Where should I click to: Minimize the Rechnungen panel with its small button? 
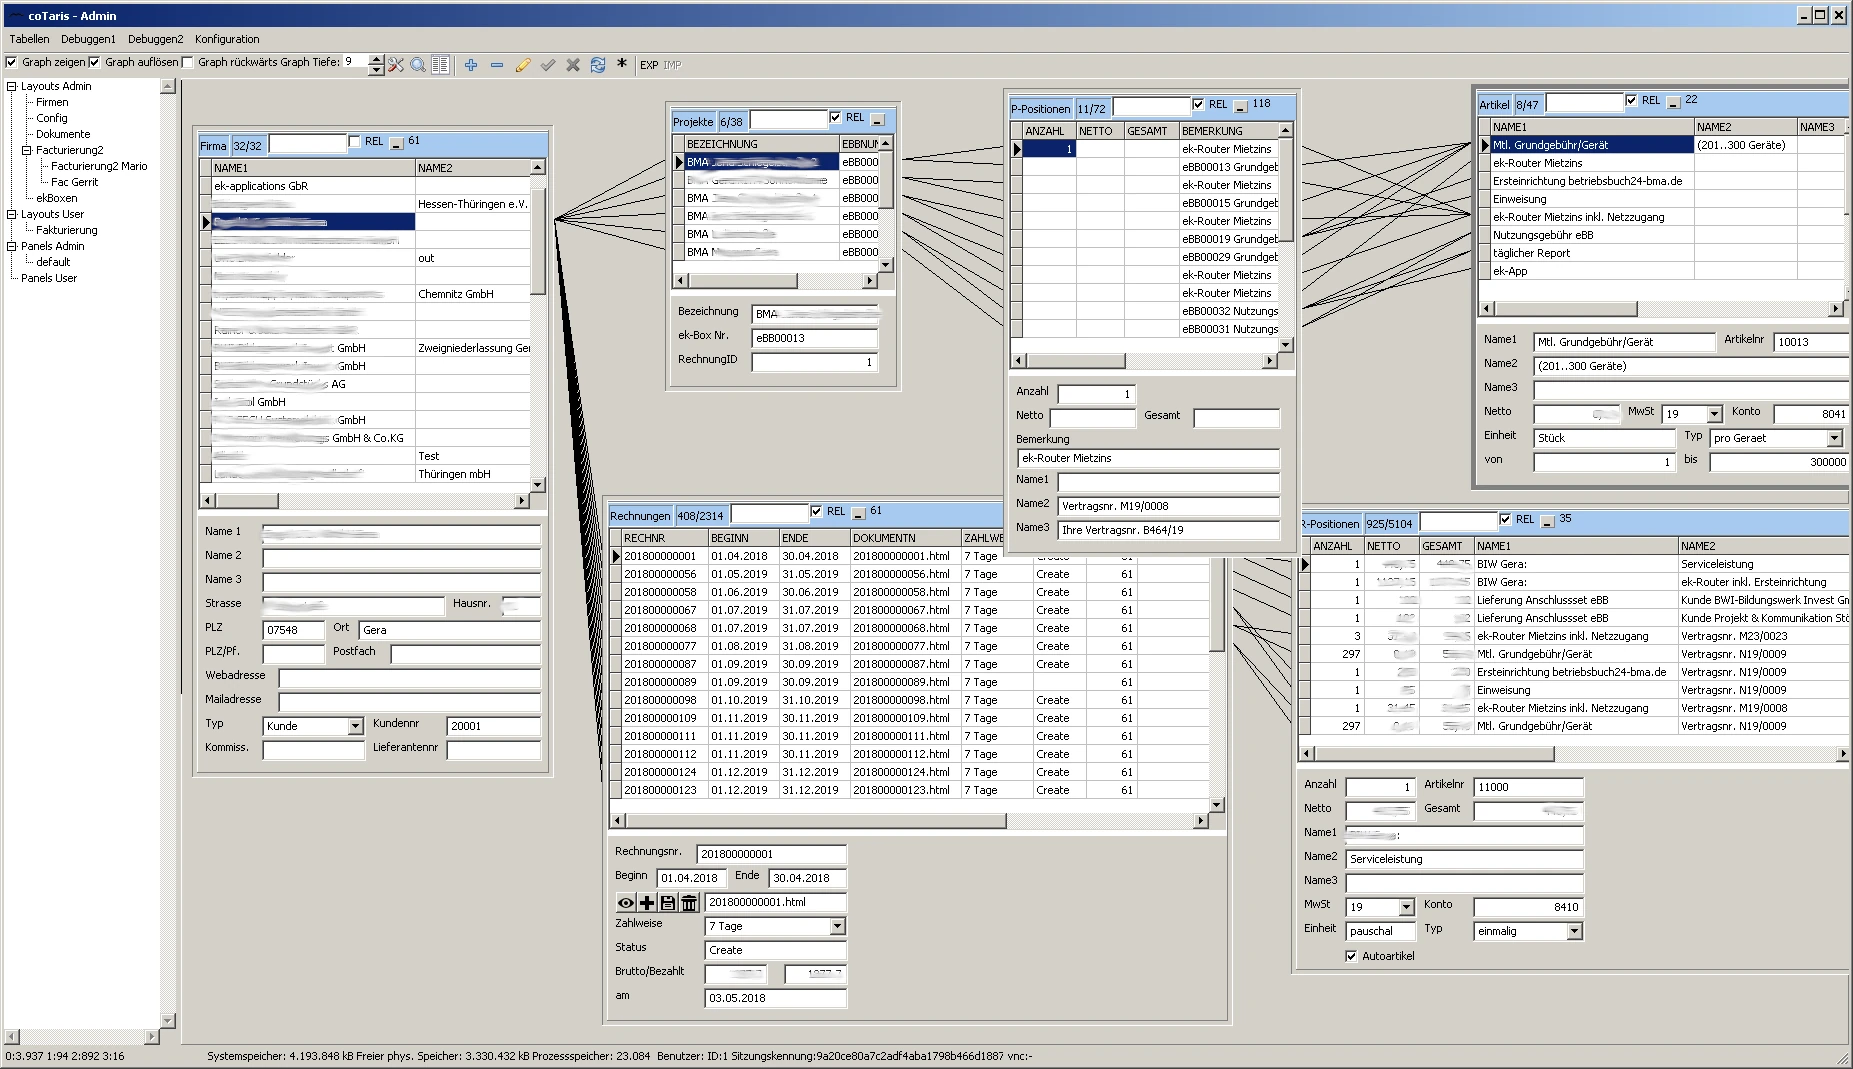[x=859, y=514]
